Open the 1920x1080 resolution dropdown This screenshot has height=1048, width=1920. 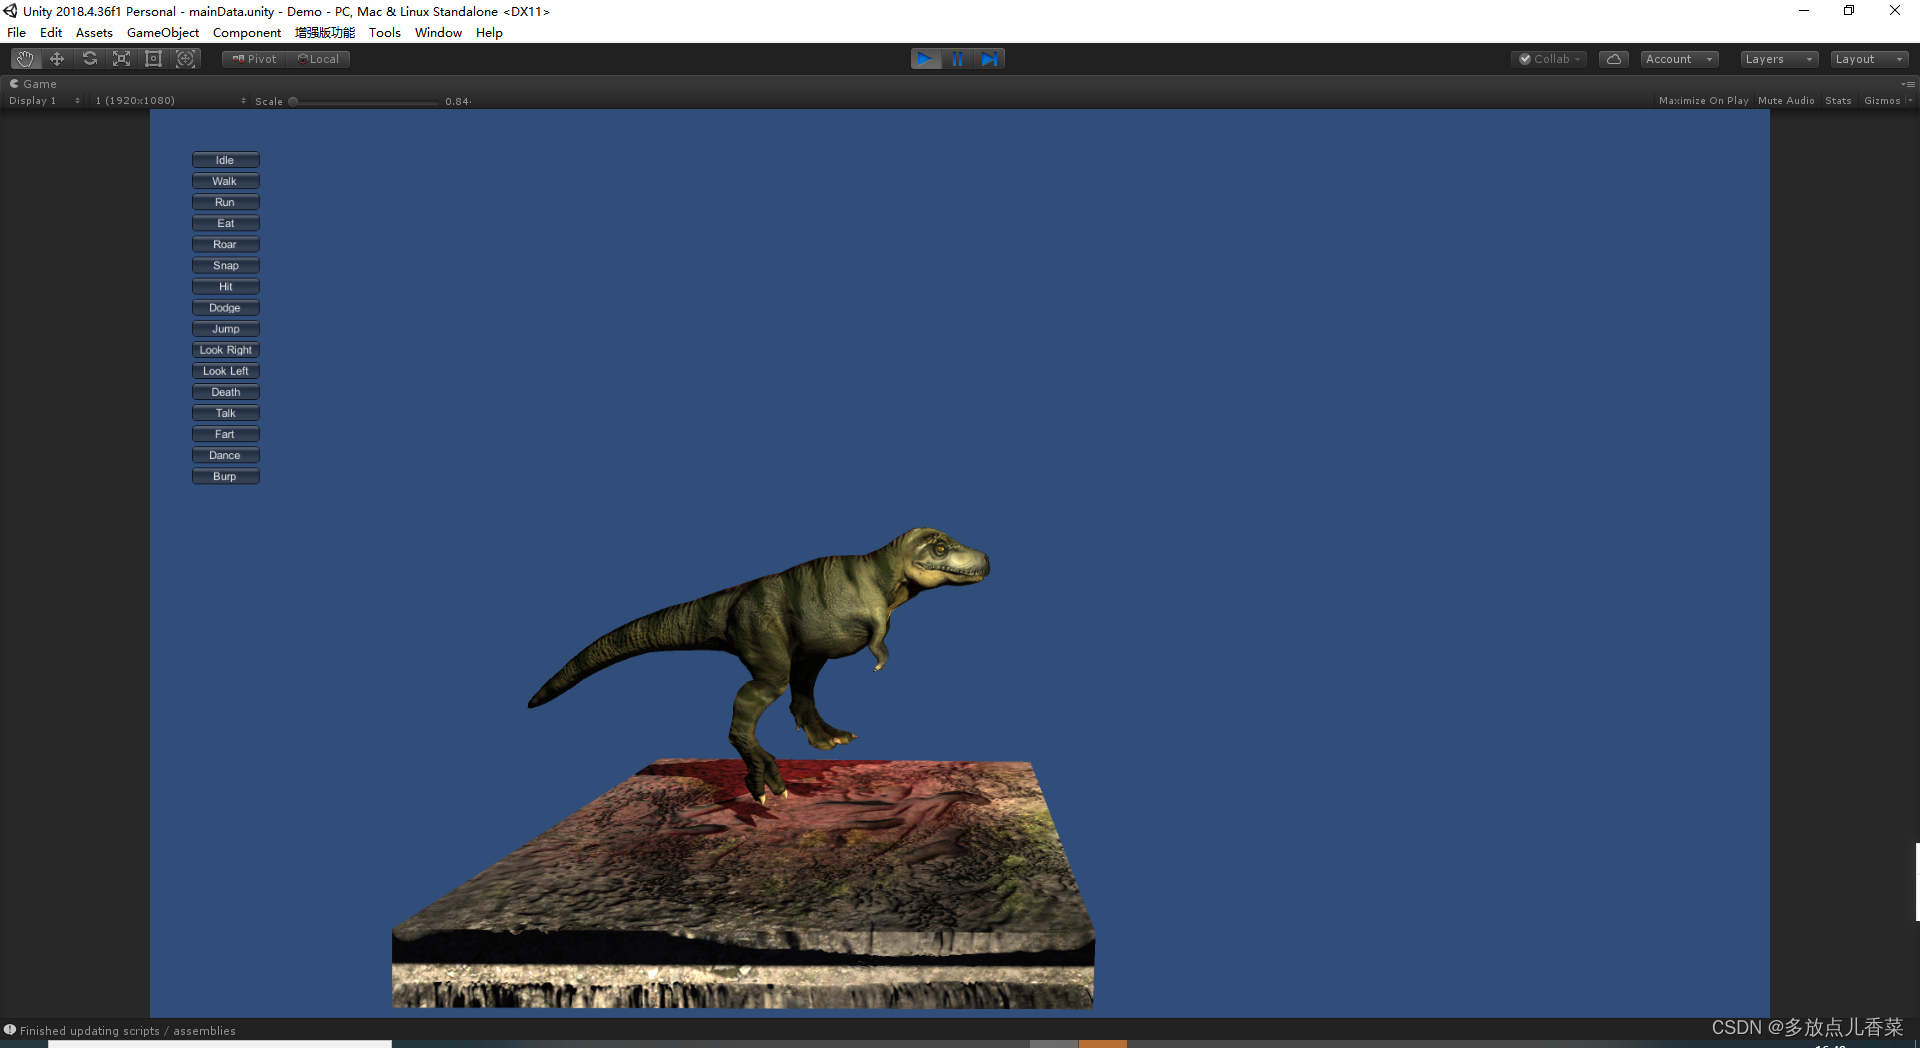(170, 101)
